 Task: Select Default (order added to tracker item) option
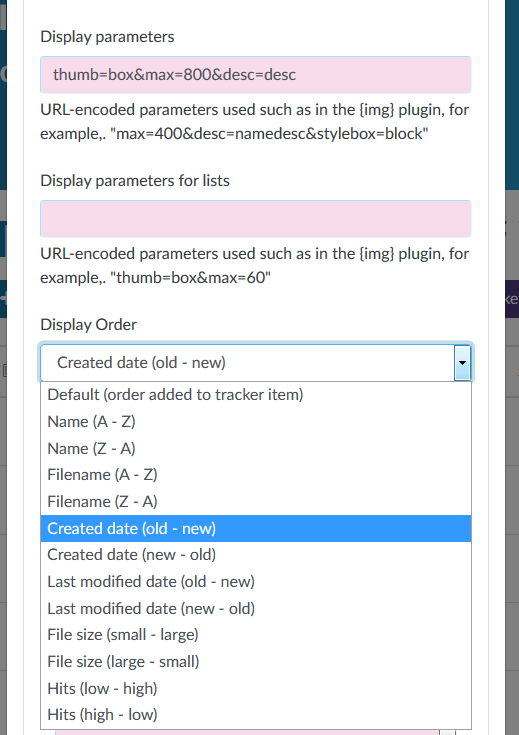click(x=256, y=395)
